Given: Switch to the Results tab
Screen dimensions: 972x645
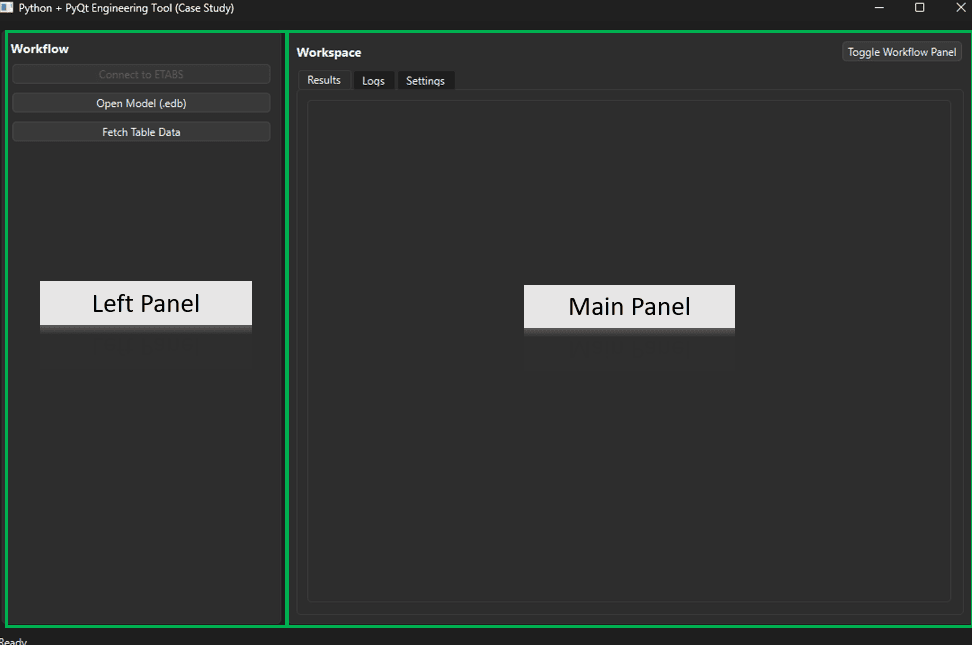Looking at the screenshot, I should pyautogui.click(x=324, y=80).
